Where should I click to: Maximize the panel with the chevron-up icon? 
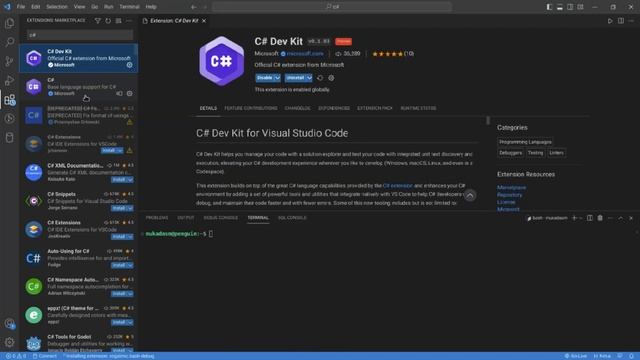point(620,218)
